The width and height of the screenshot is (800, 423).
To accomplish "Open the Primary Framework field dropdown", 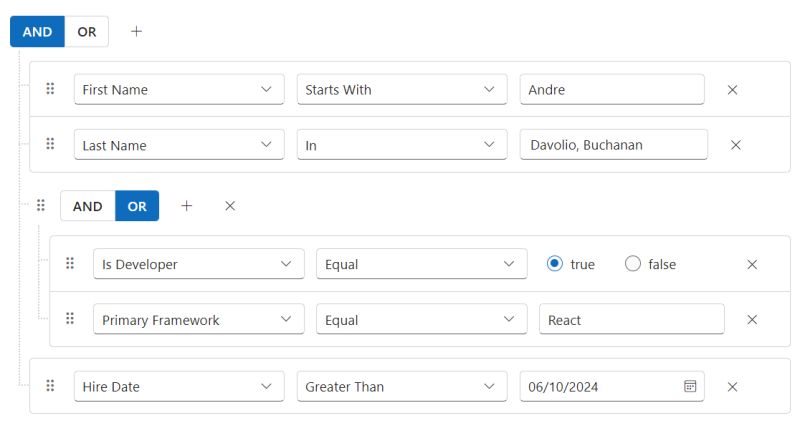I will [199, 319].
